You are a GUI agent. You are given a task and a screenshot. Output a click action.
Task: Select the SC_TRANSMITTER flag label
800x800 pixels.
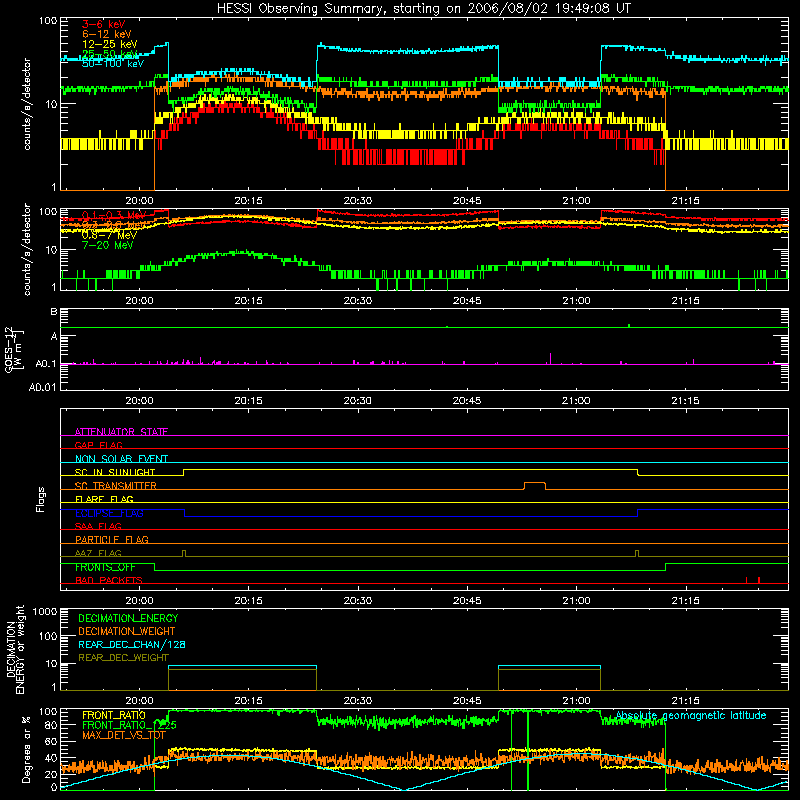[x=116, y=486]
